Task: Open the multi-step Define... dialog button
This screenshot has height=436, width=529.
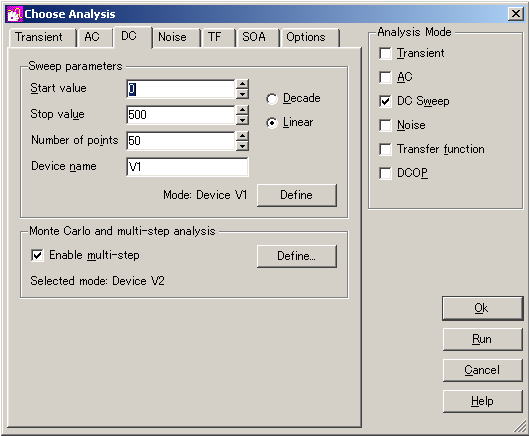Action: click(297, 256)
